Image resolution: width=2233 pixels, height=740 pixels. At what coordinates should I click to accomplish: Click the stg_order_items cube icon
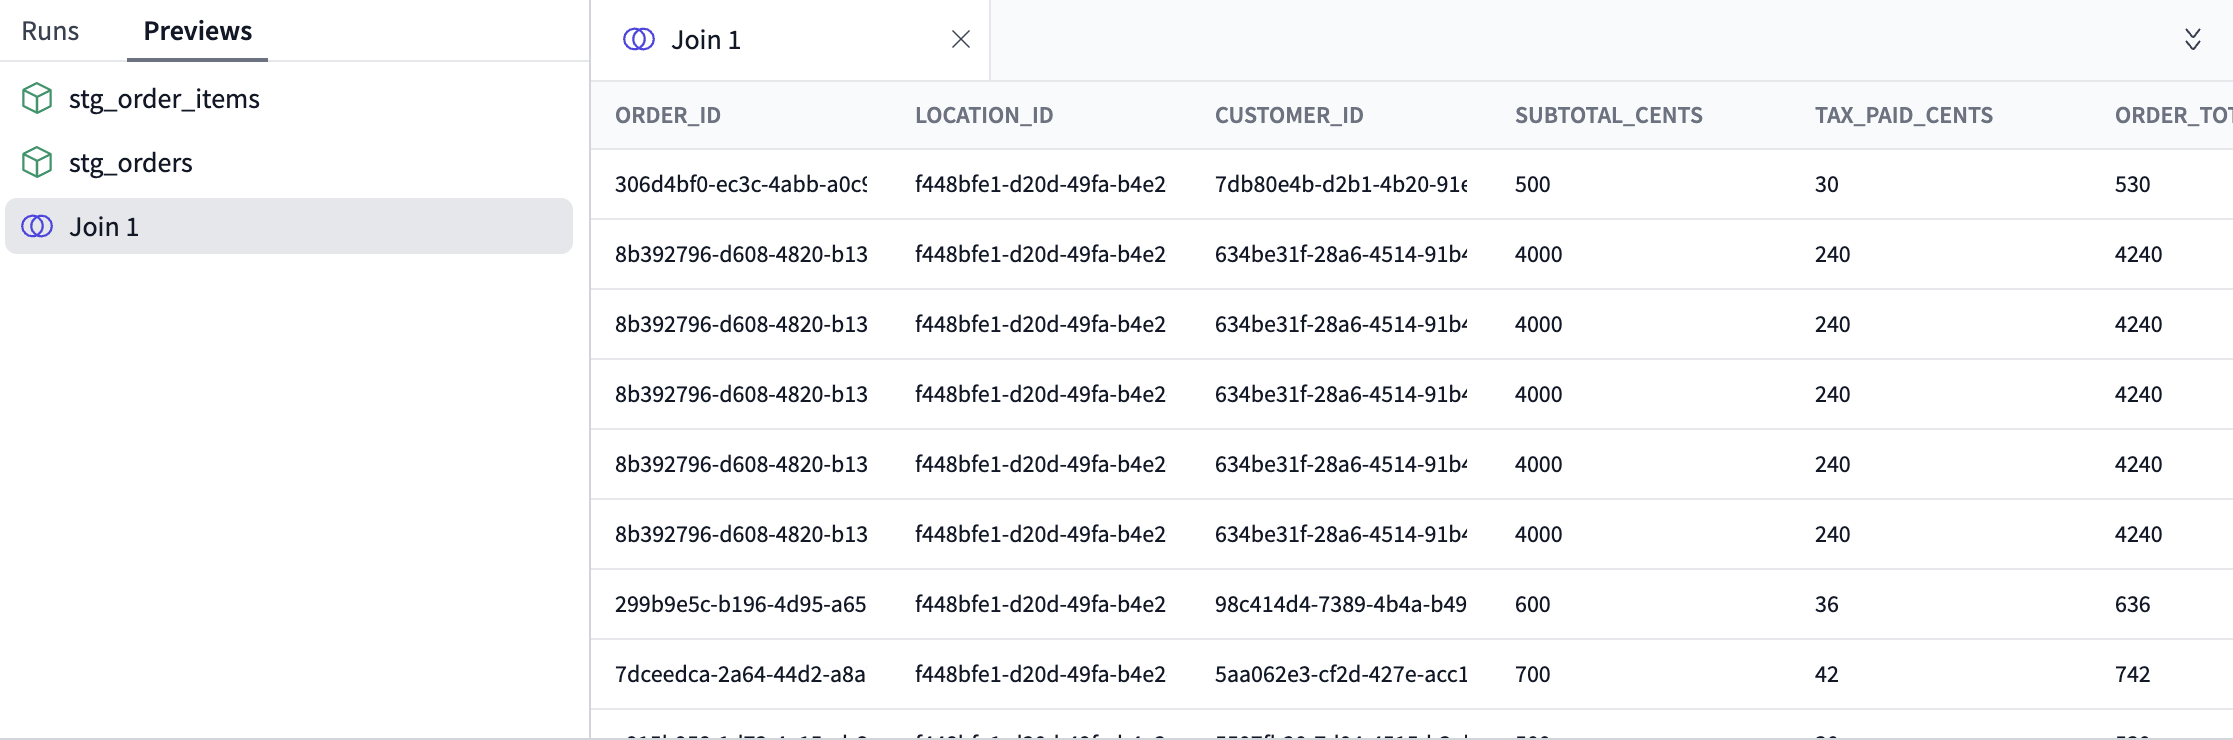(x=37, y=98)
